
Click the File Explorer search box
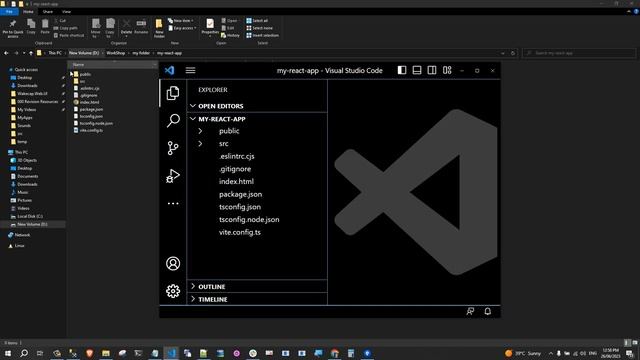click(x=579, y=53)
